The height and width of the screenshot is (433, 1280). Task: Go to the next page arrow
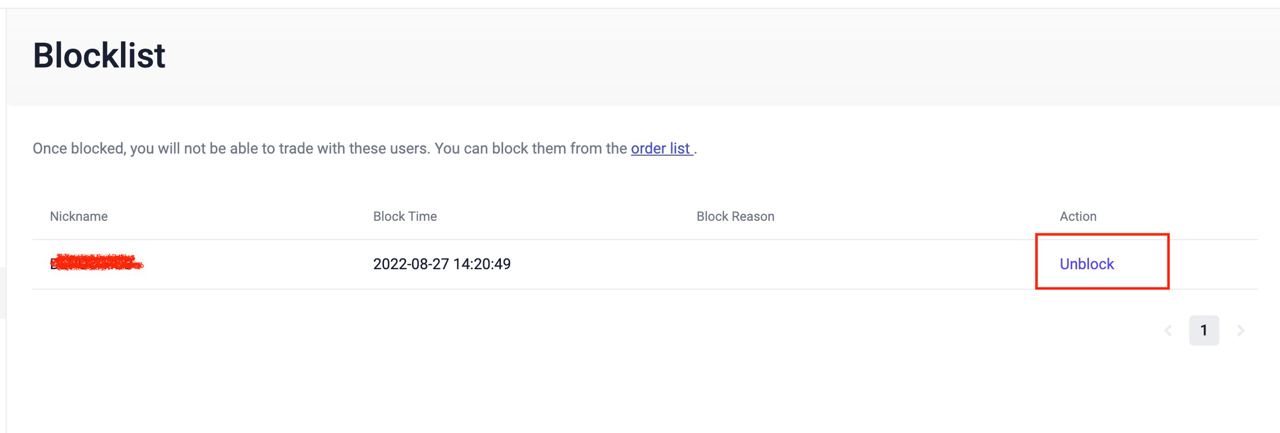coord(1241,331)
